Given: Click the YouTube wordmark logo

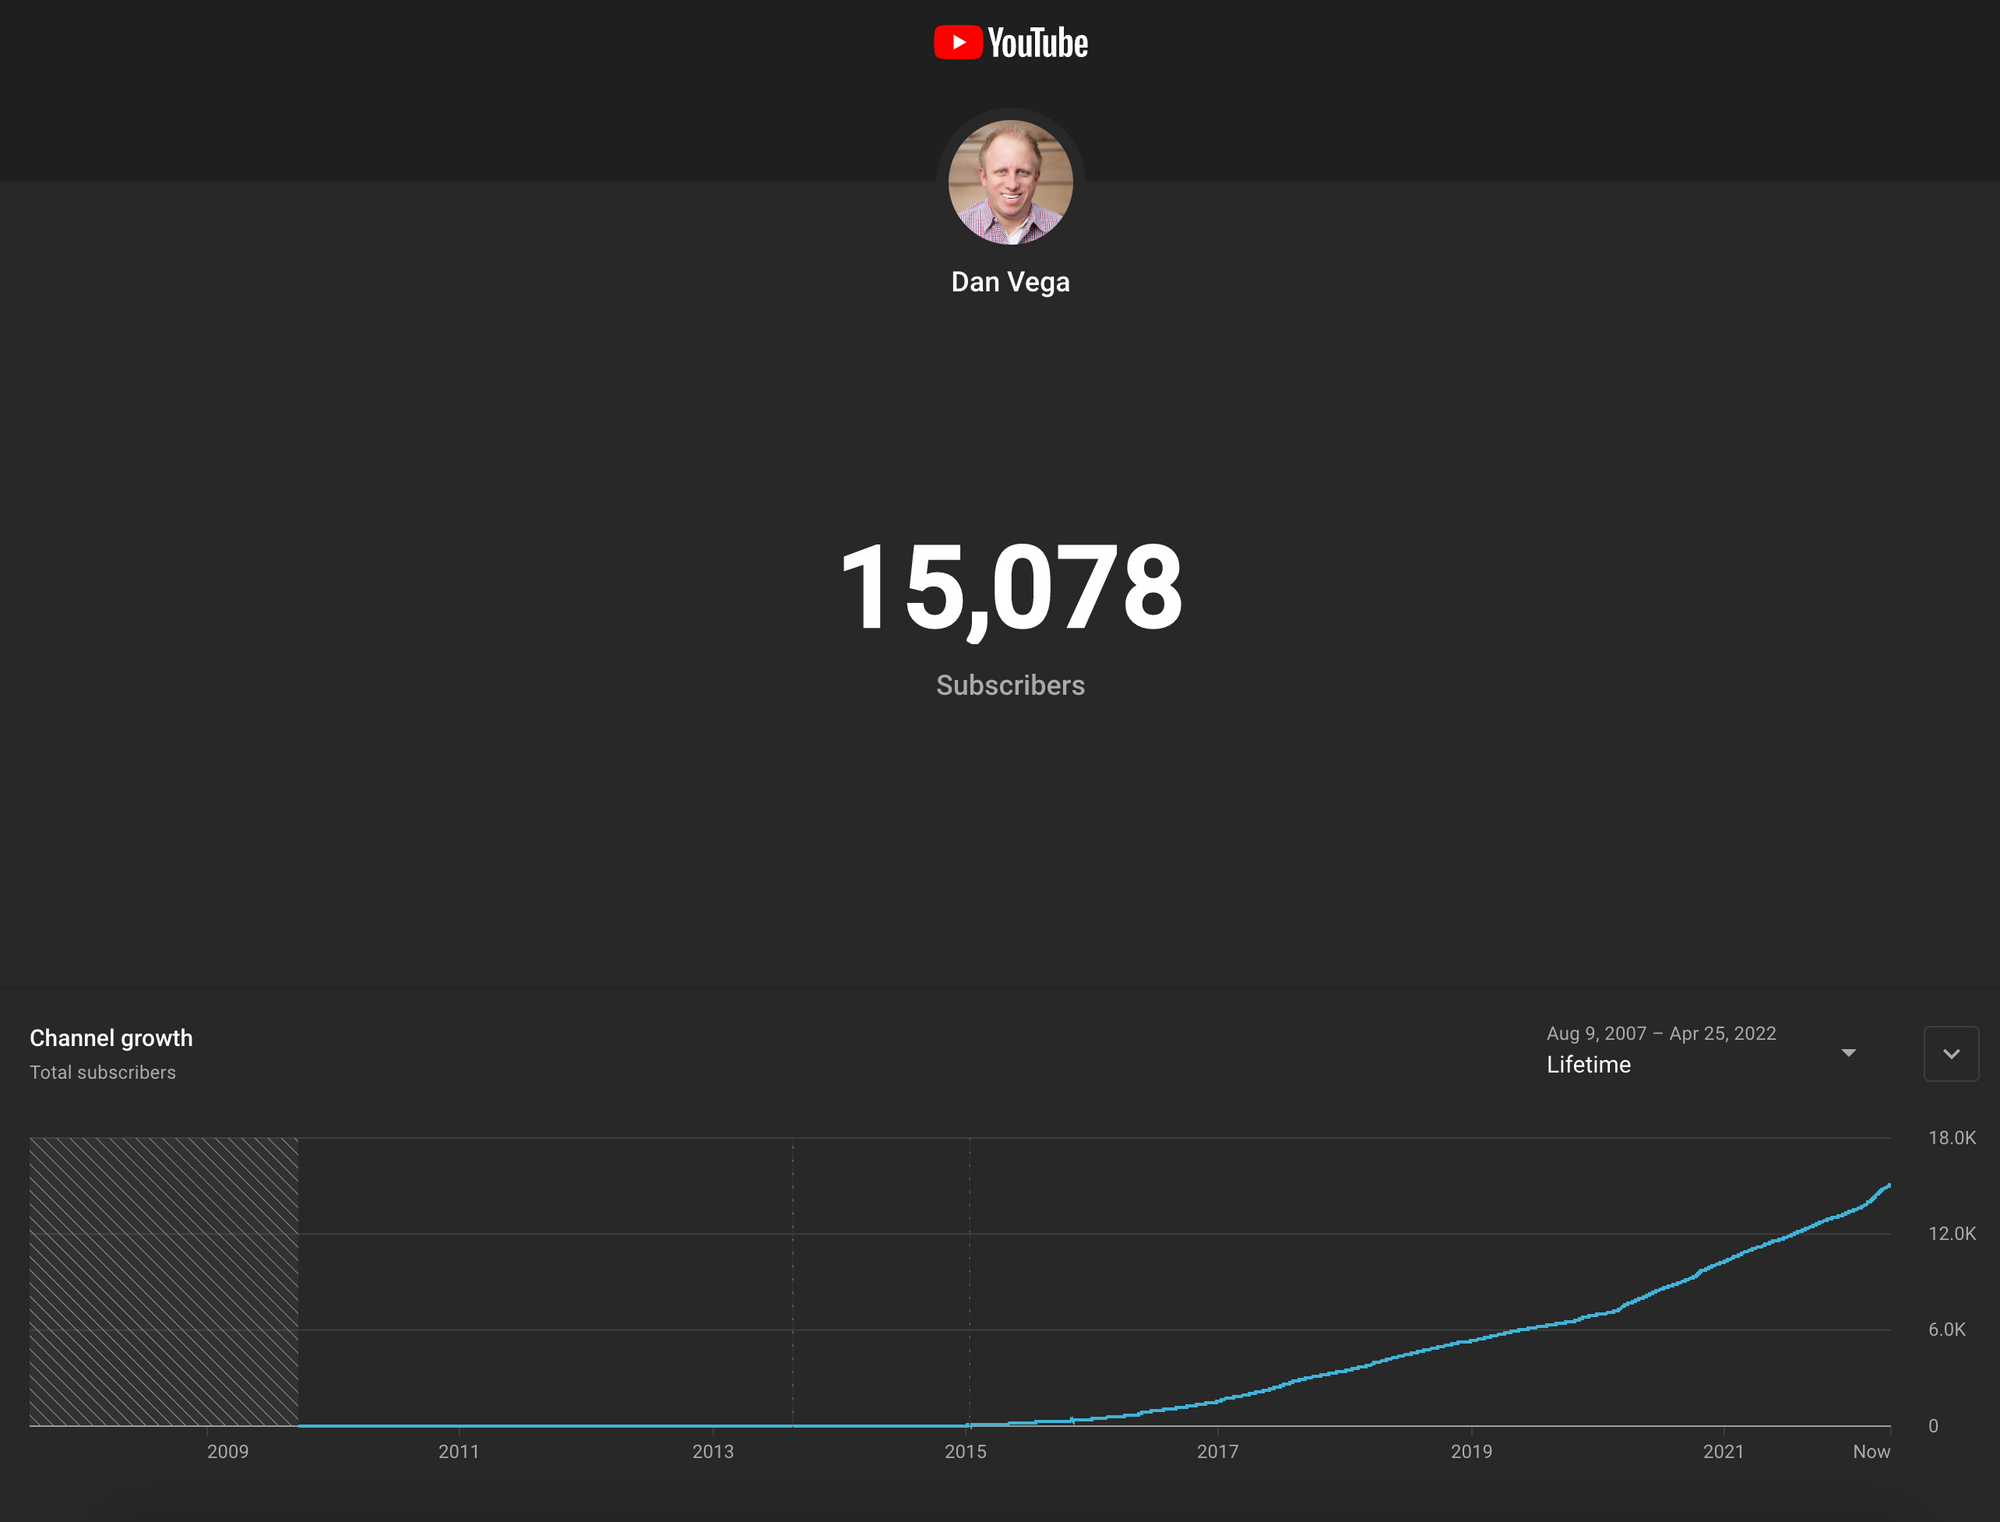Looking at the screenshot, I should pos(1037,42).
